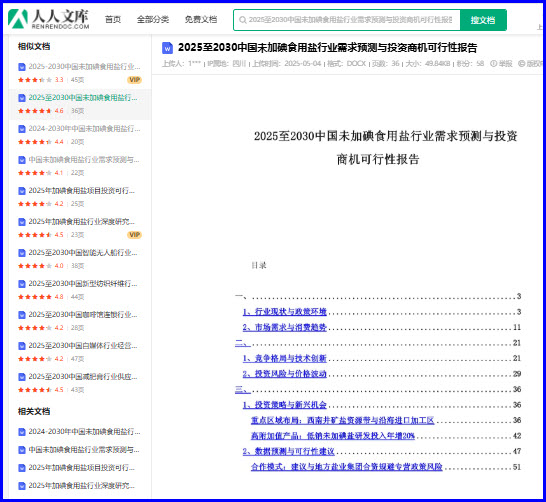The width and height of the screenshot is (546, 502).
Task: Click the magnifier icon in search box
Action: 243,20
